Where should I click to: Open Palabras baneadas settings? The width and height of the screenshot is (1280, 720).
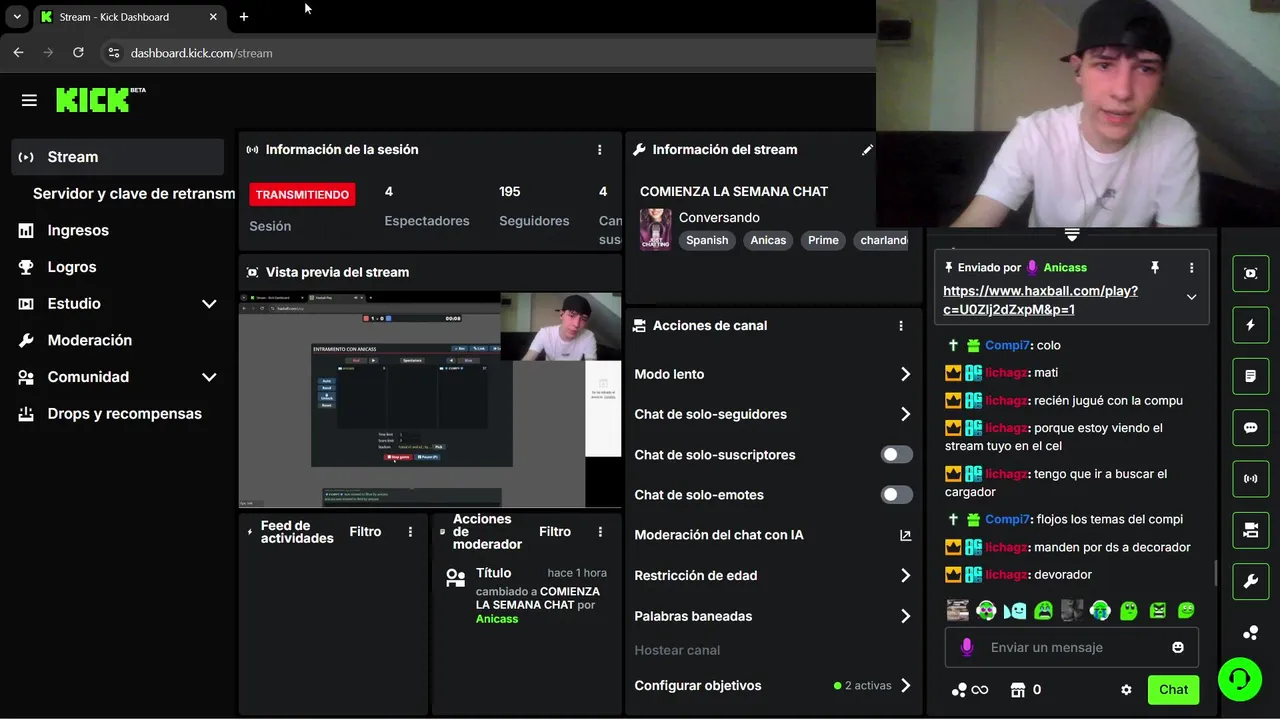(773, 616)
